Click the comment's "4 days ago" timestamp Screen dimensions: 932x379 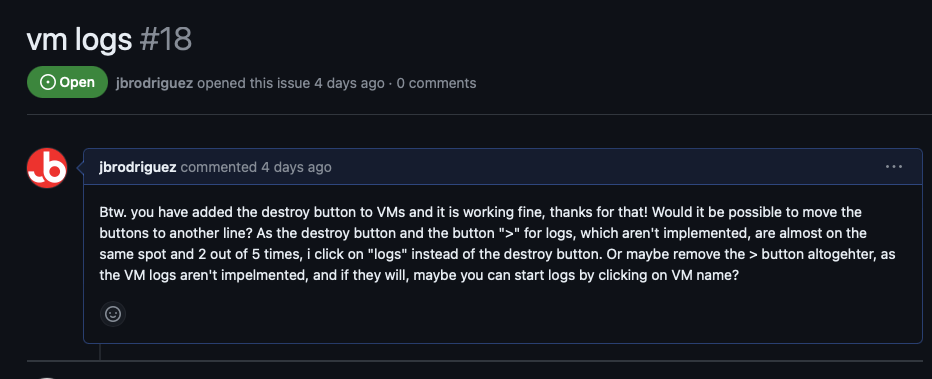point(296,168)
